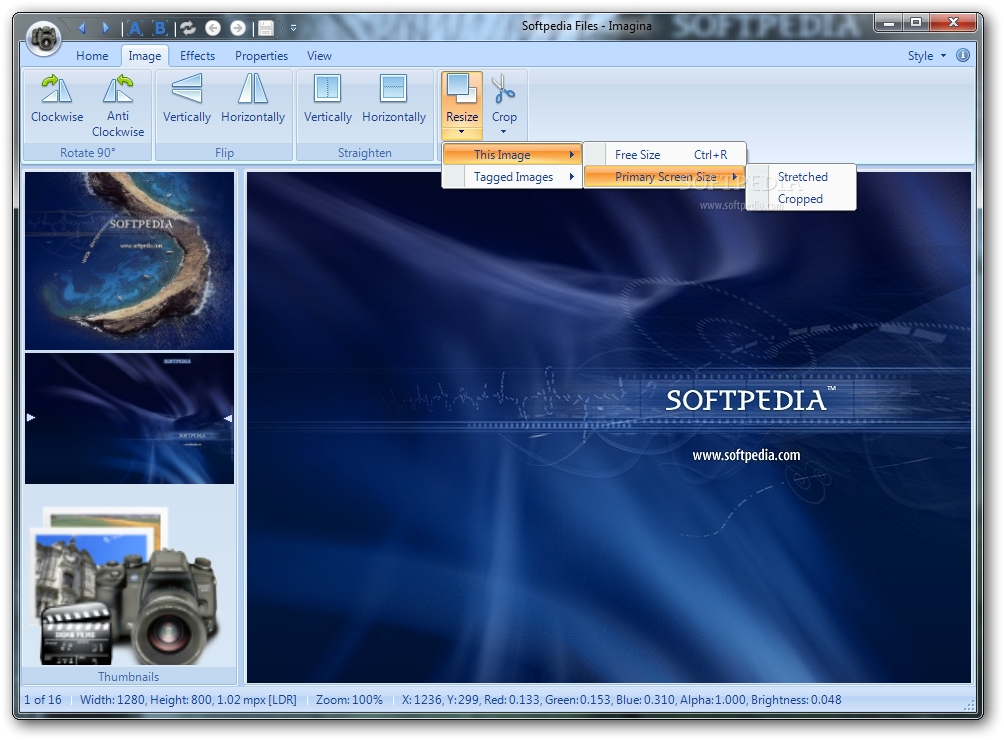Highlight Primary Screen Size submenu item
Image resolution: width=1004 pixels, height=740 pixels.
(x=665, y=177)
